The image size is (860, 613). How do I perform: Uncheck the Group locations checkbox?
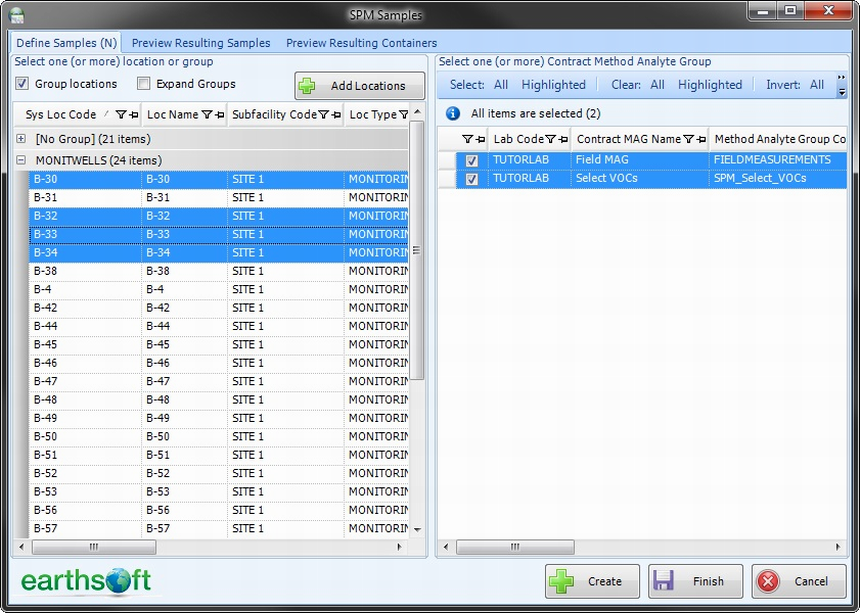coord(22,84)
